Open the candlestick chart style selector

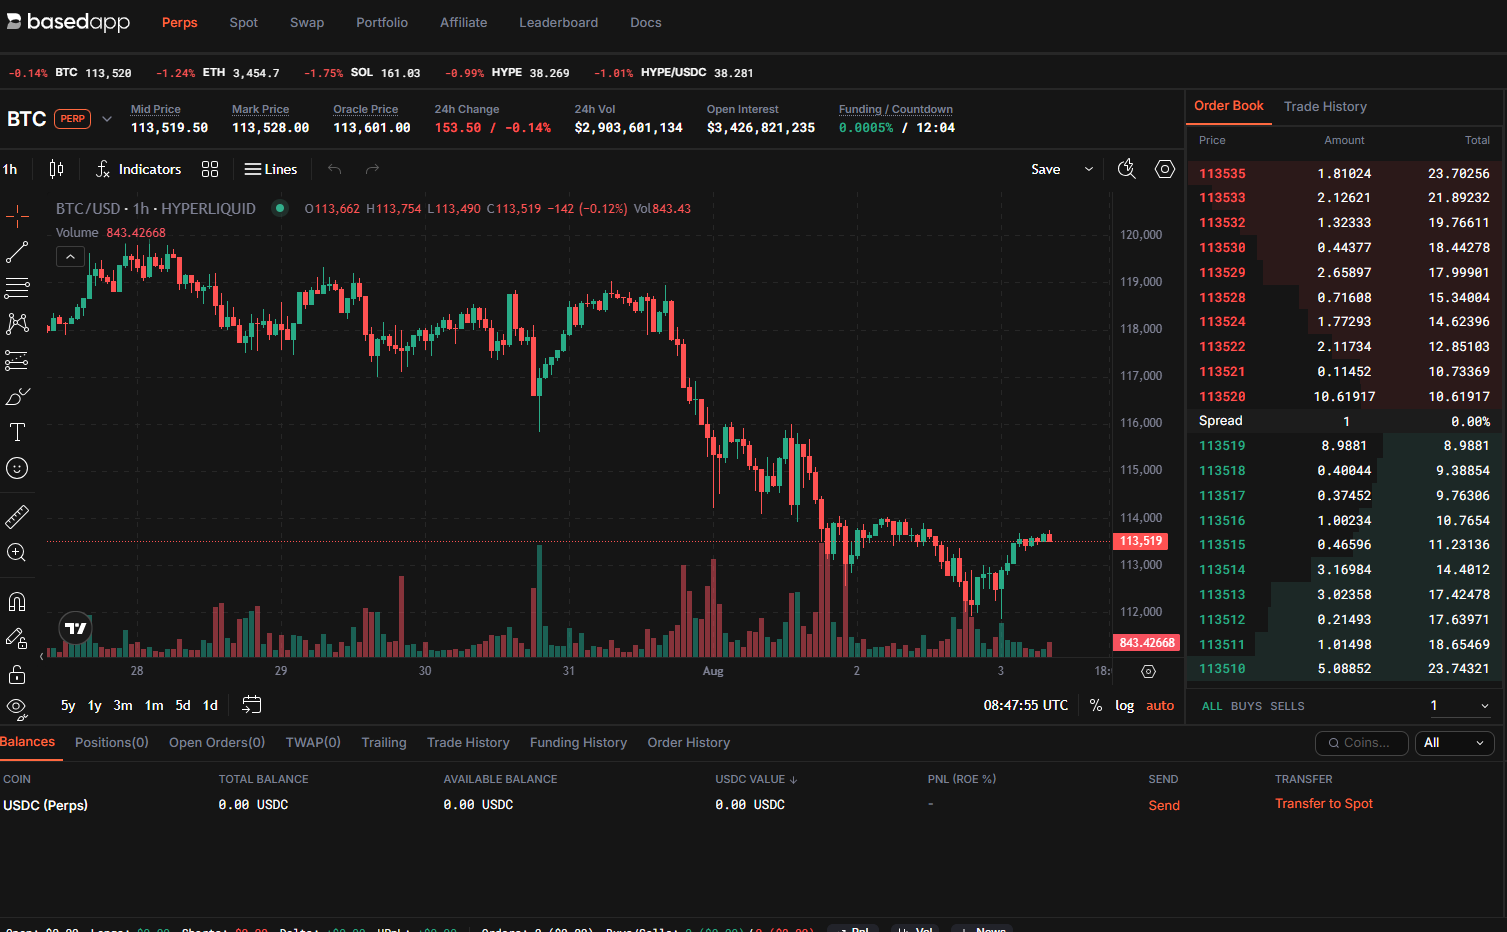click(x=57, y=169)
